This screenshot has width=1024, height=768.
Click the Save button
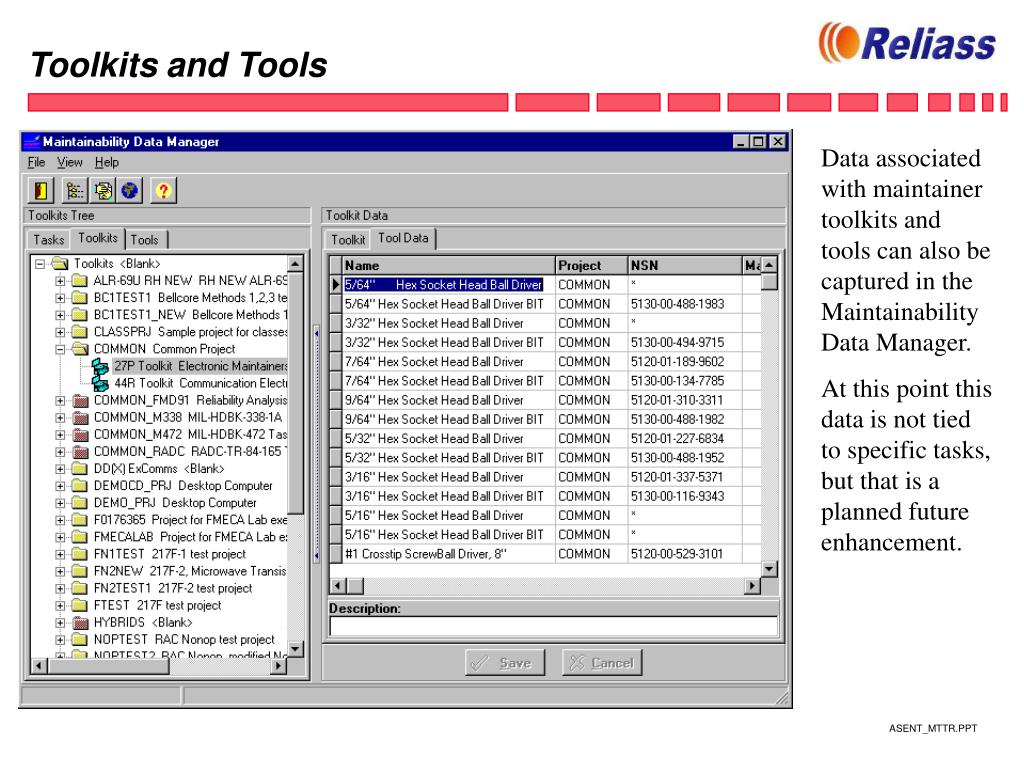tap(505, 663)
